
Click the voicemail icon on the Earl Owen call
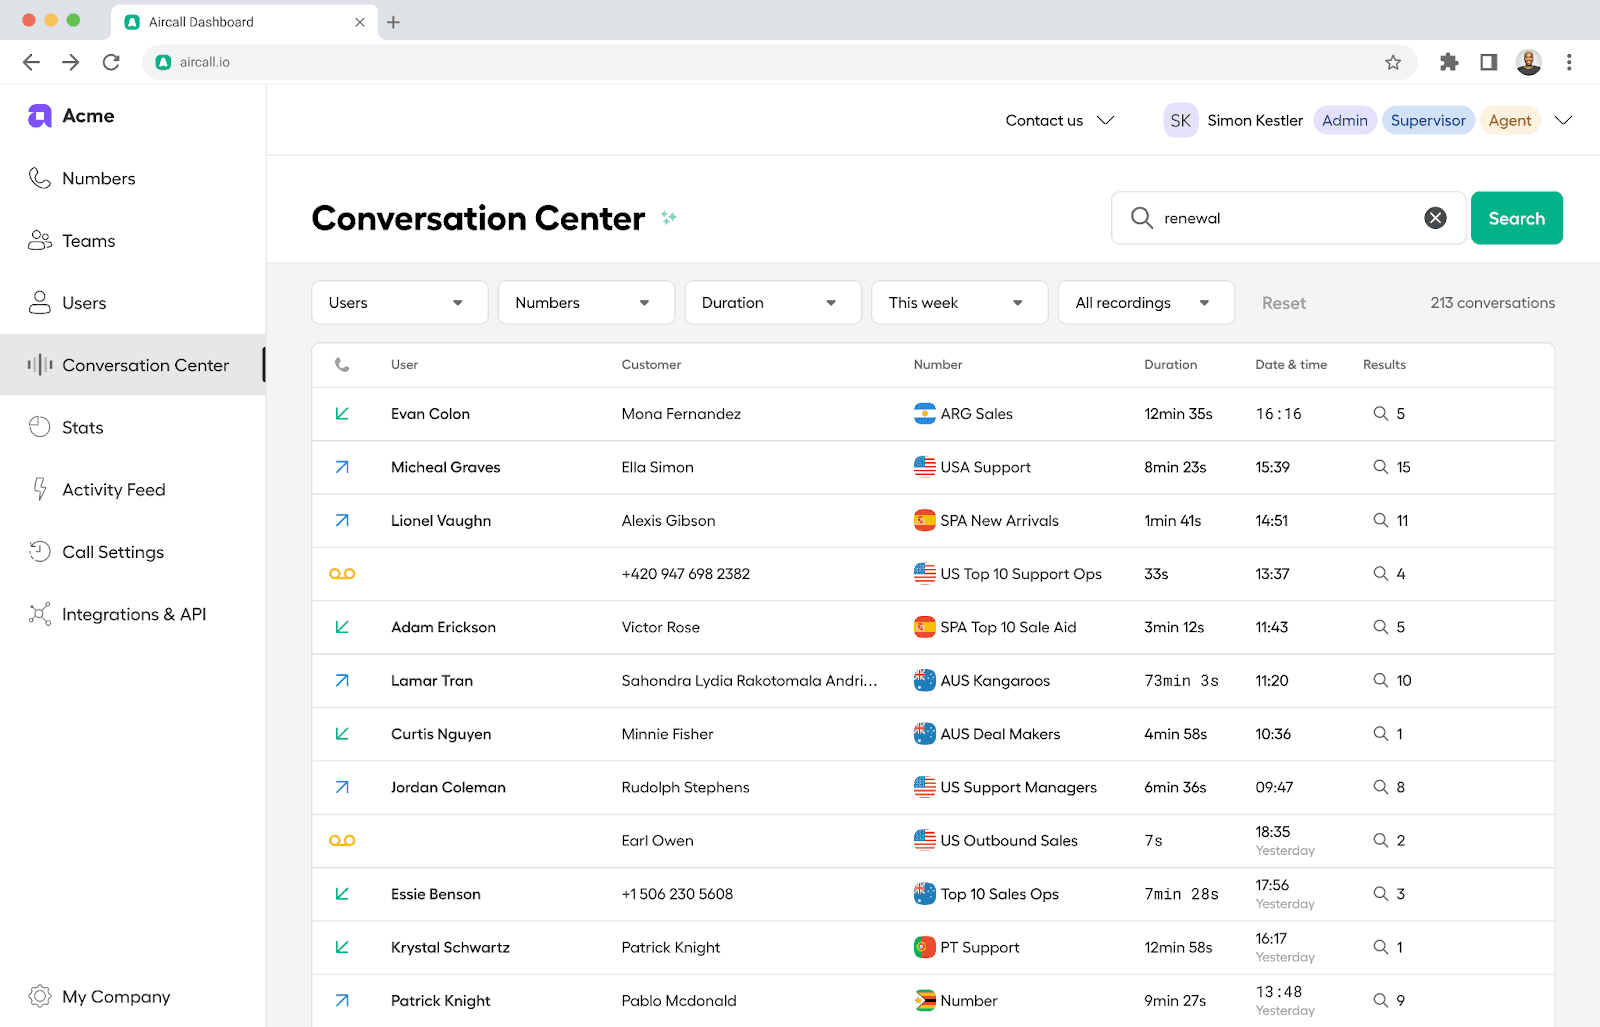(x=343, y=840)
